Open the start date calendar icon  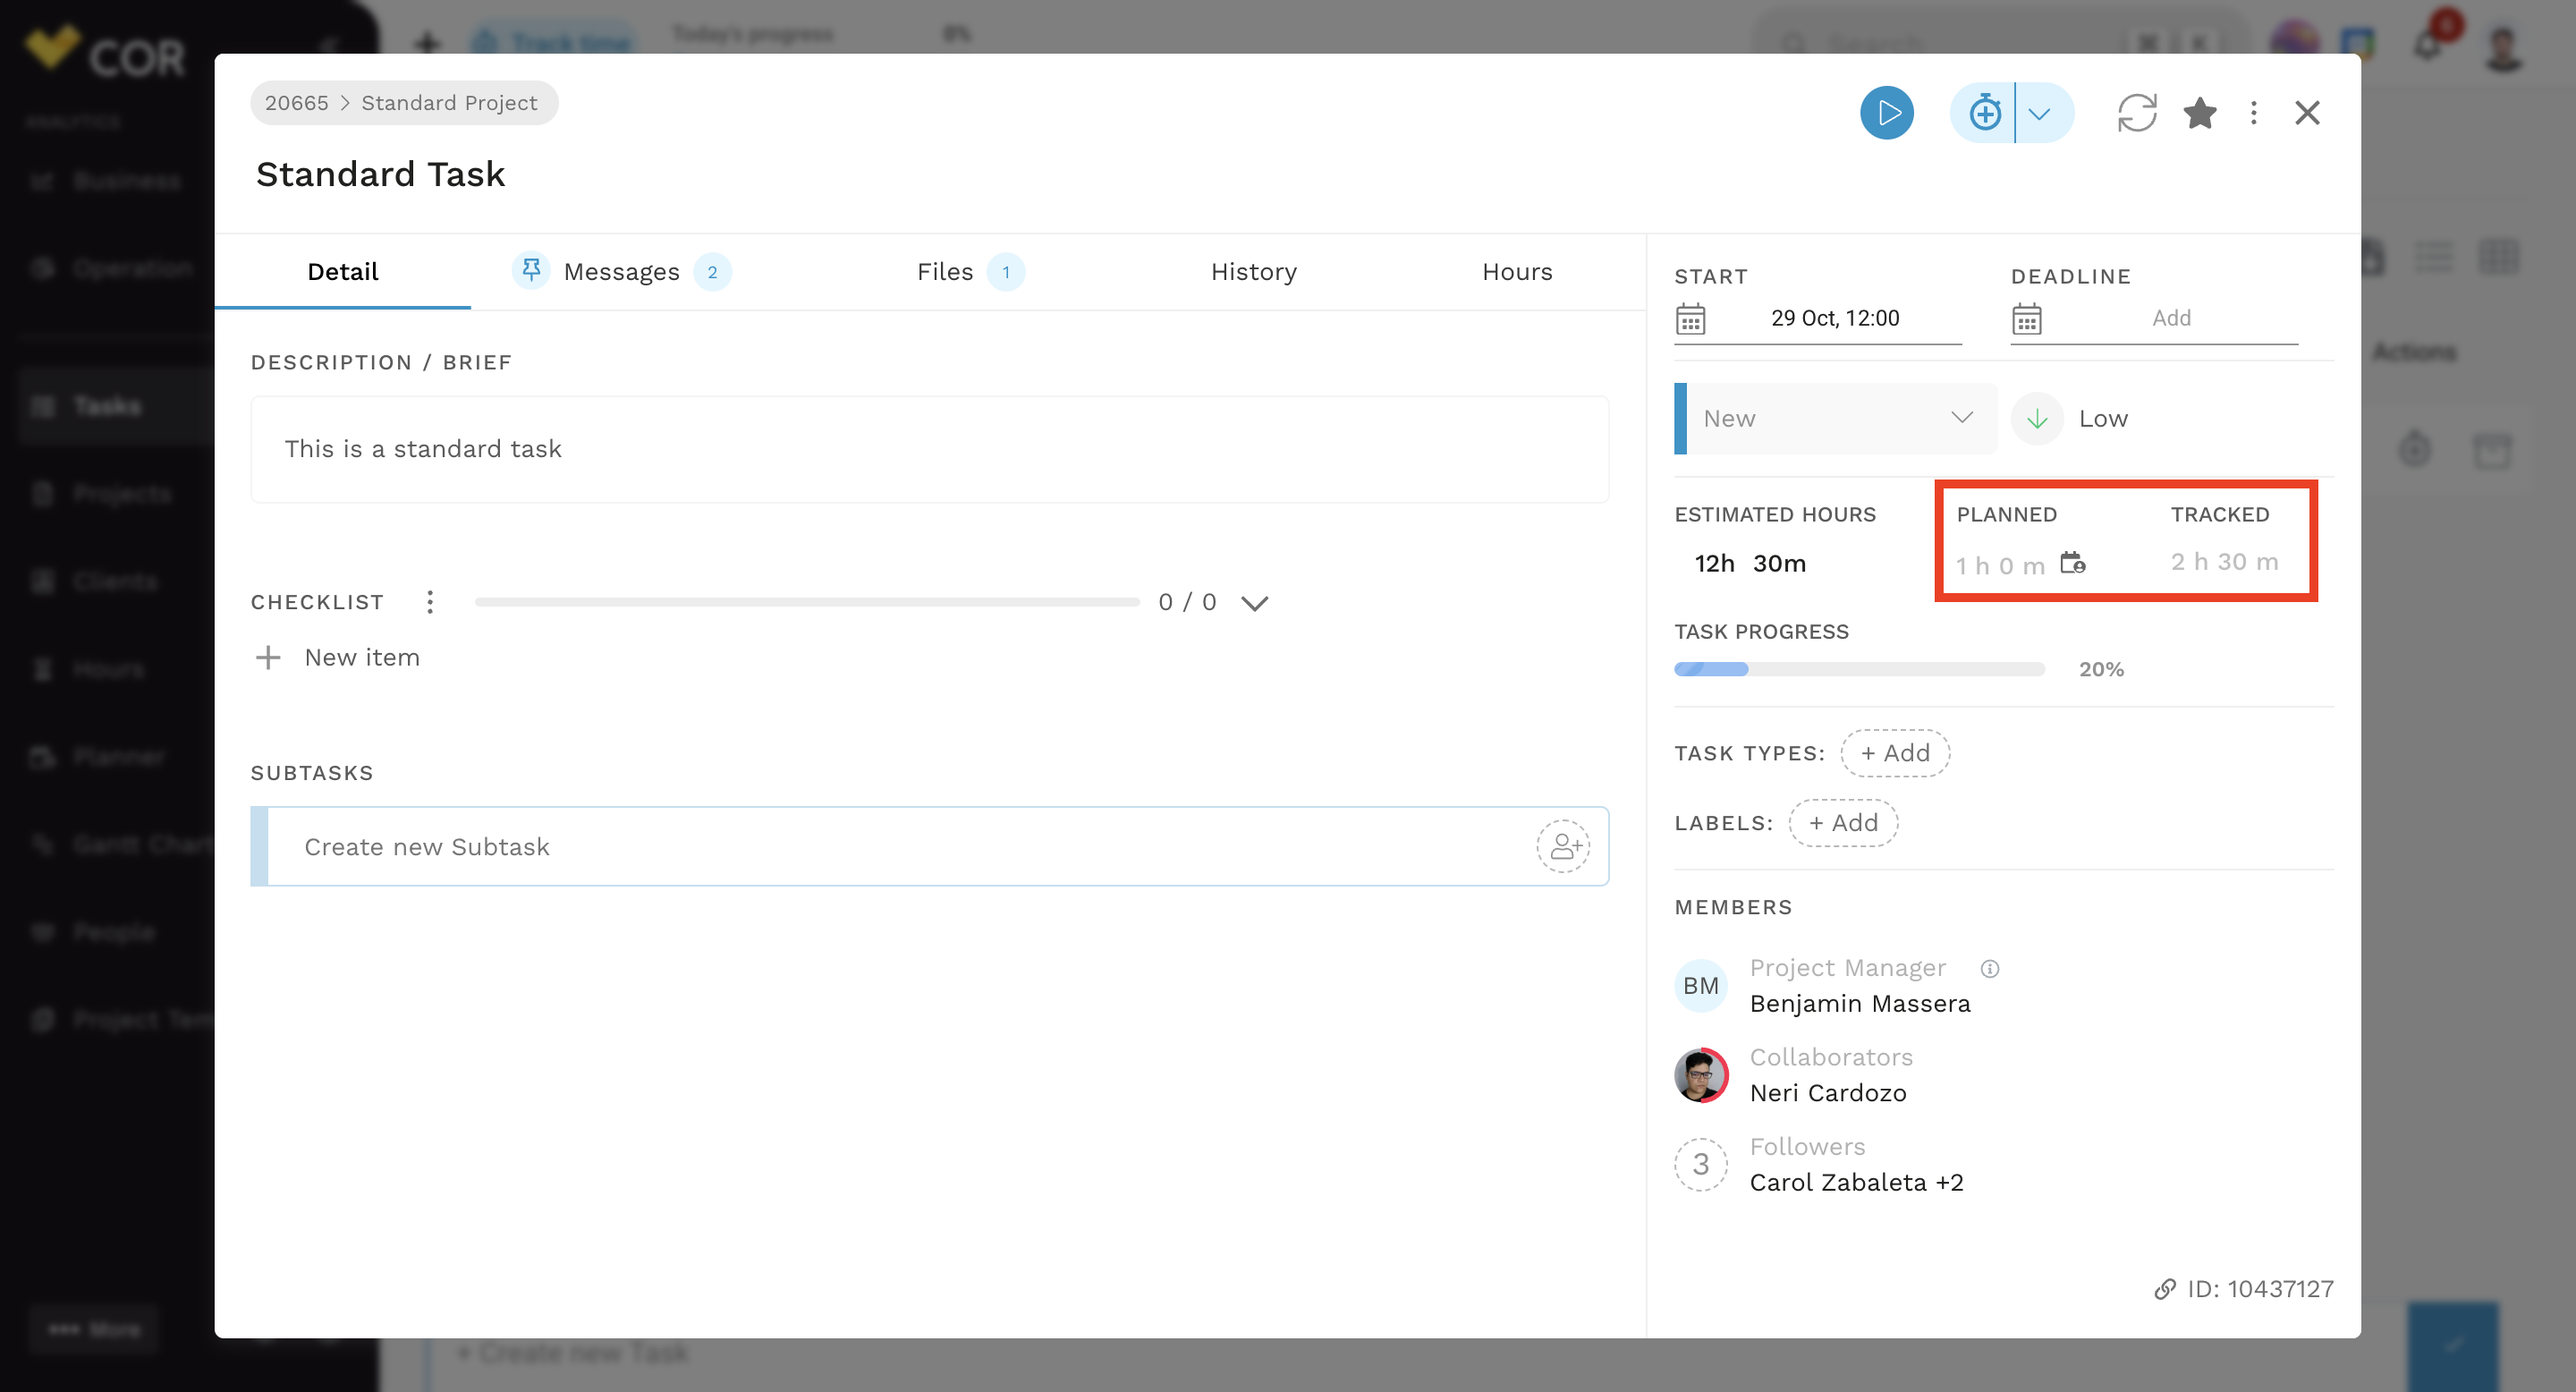pos(1690,320)
